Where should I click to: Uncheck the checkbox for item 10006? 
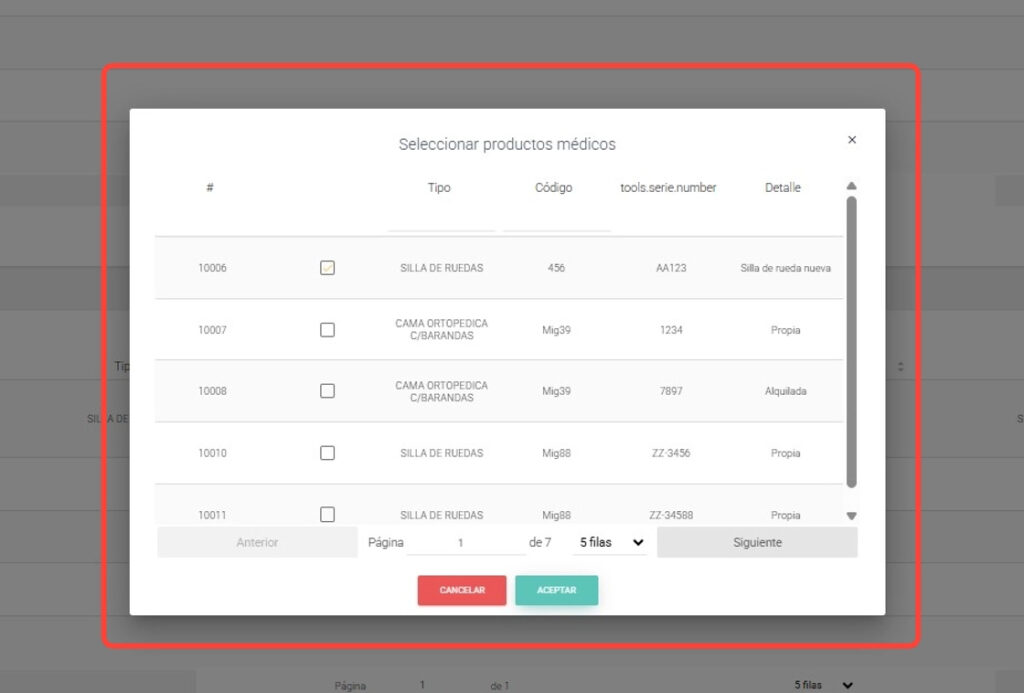point(327,268)
